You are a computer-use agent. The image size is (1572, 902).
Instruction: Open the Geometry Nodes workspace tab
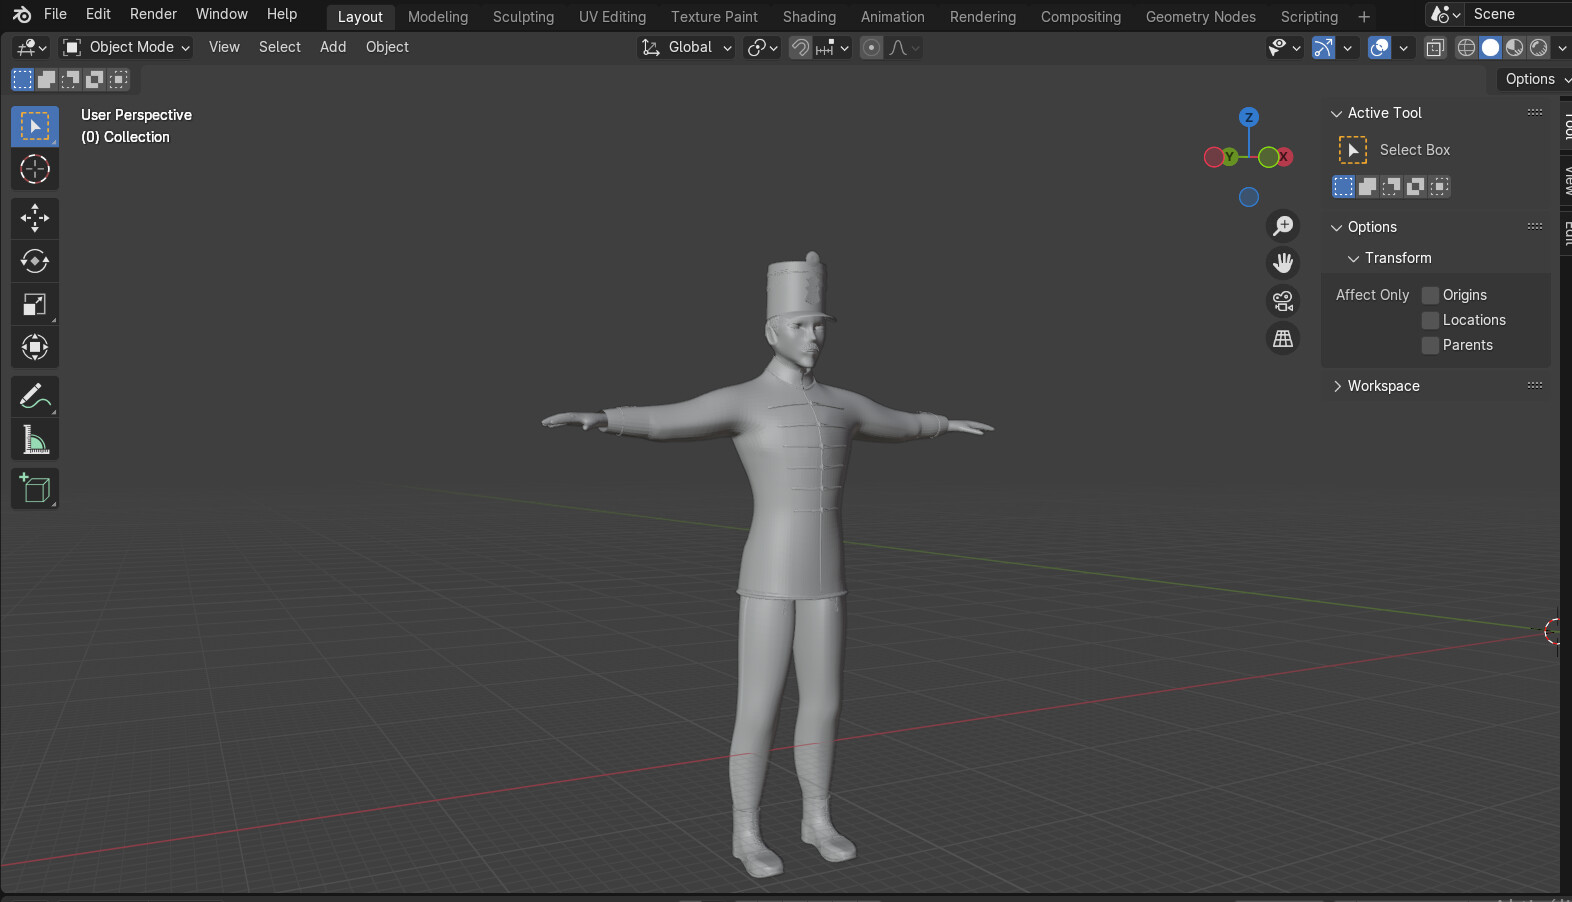pos(1200,17)
